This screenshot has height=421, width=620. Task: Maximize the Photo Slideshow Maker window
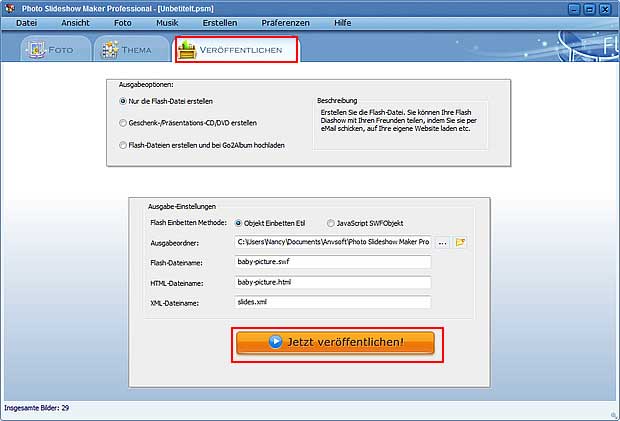point(589,9)
